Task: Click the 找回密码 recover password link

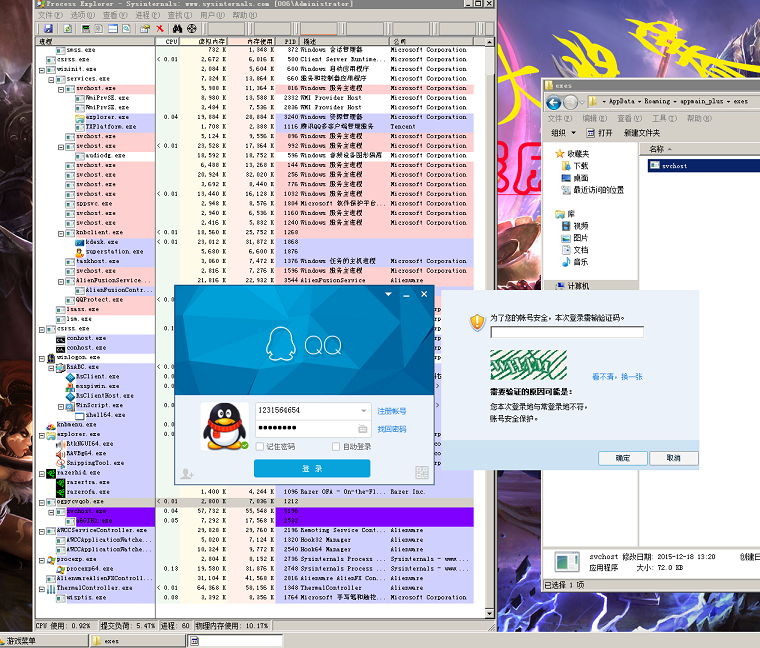Action: (392, 429)
